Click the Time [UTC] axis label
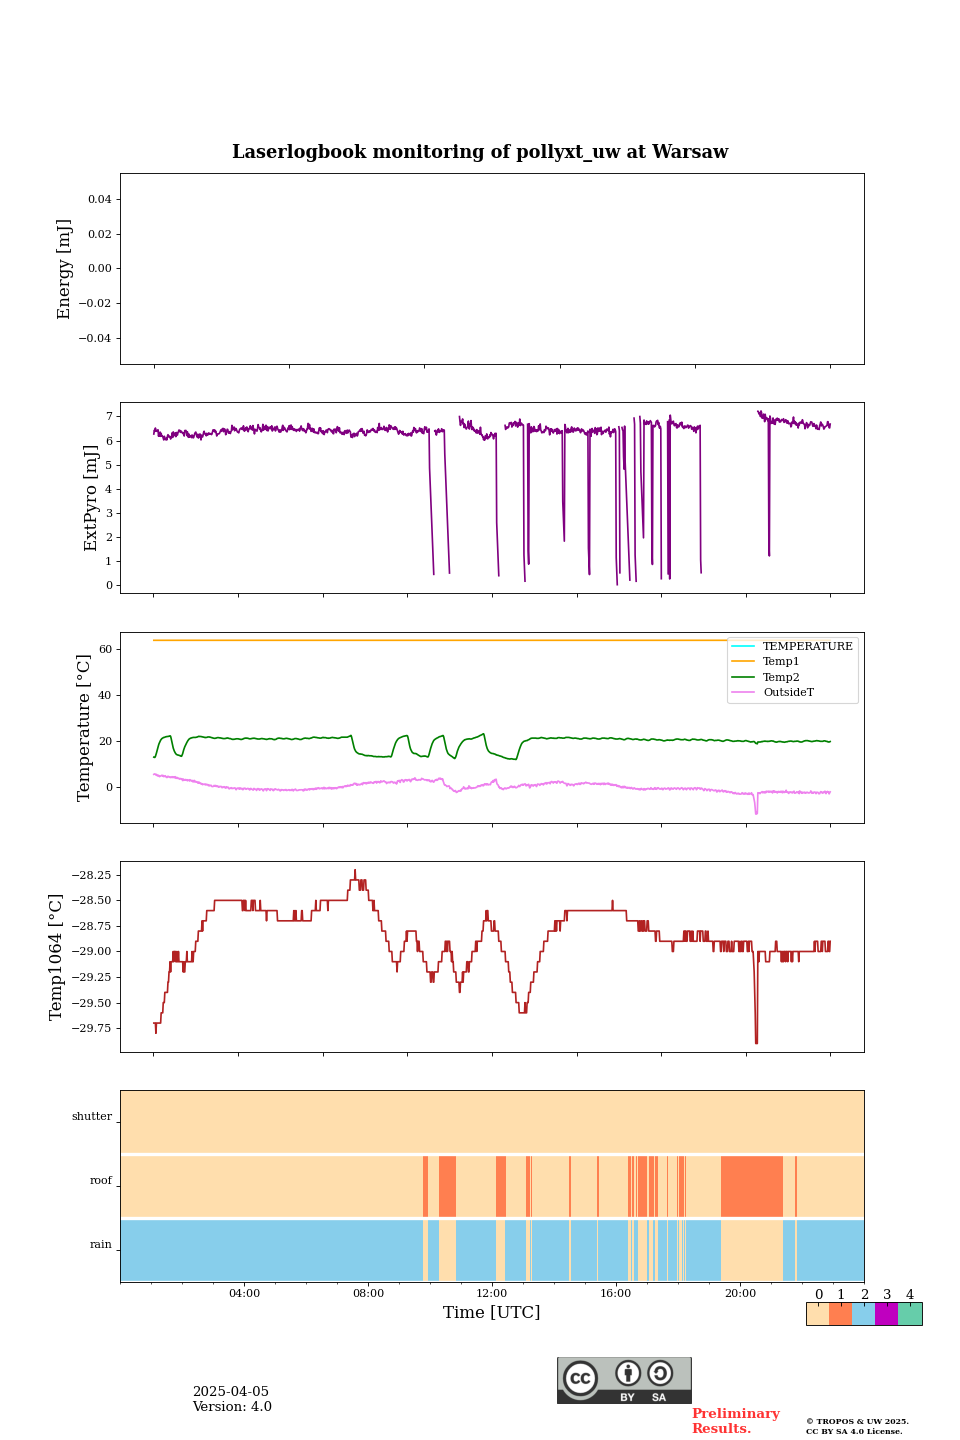The height and width of the screenshot is (1440, 960). click(492, 1312)
